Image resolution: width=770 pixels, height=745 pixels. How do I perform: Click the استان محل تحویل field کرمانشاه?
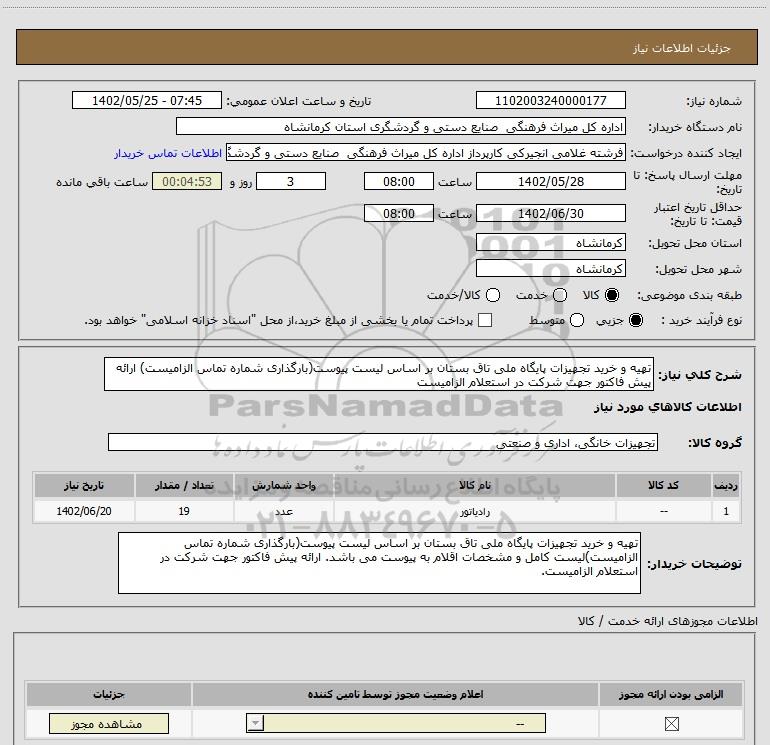pyautogui.click(x=550, y=242)
